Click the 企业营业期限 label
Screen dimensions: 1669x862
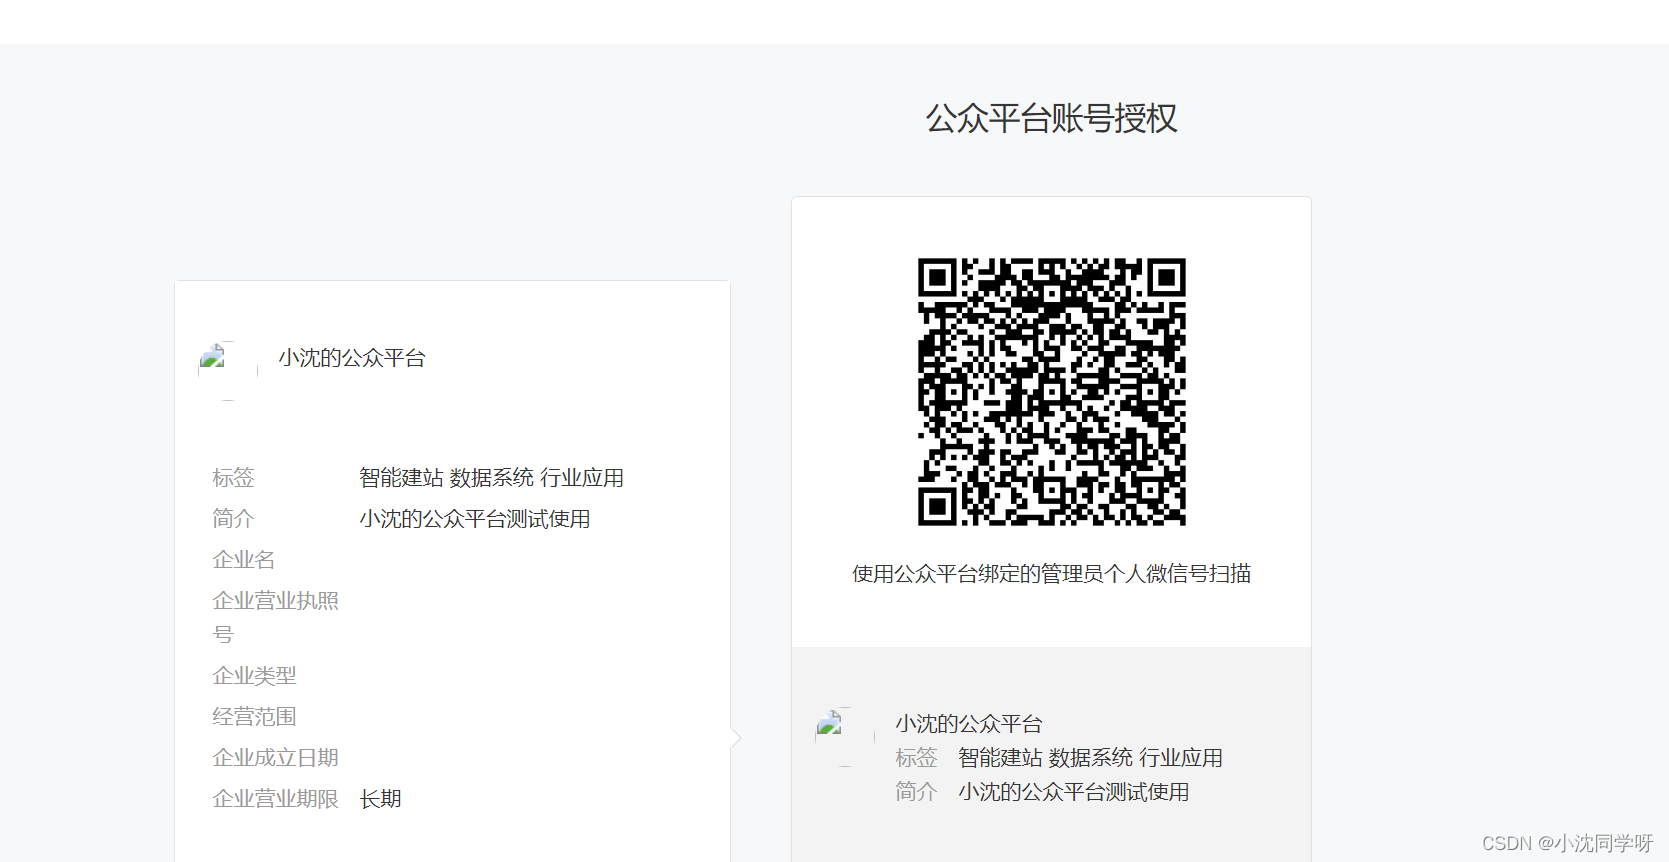point(275,799)
